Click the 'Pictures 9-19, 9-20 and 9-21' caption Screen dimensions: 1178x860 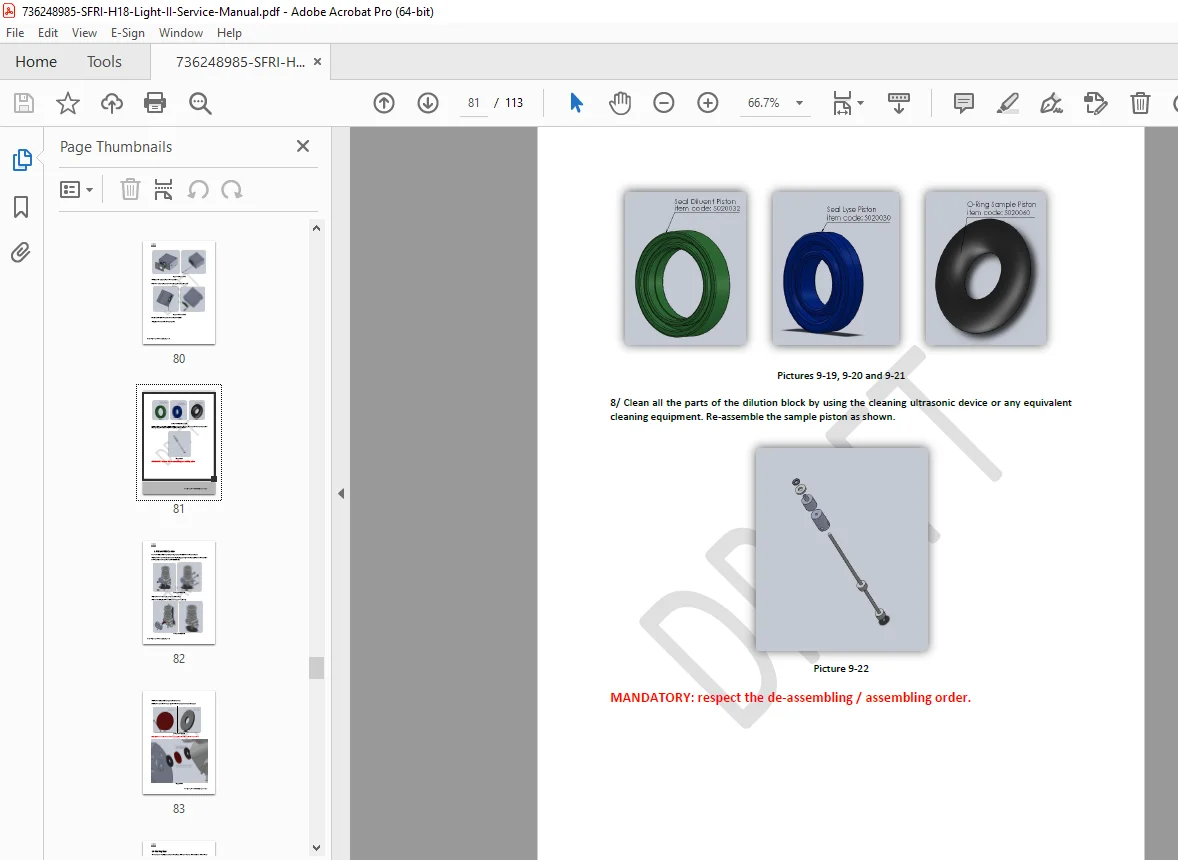(841, 376)
